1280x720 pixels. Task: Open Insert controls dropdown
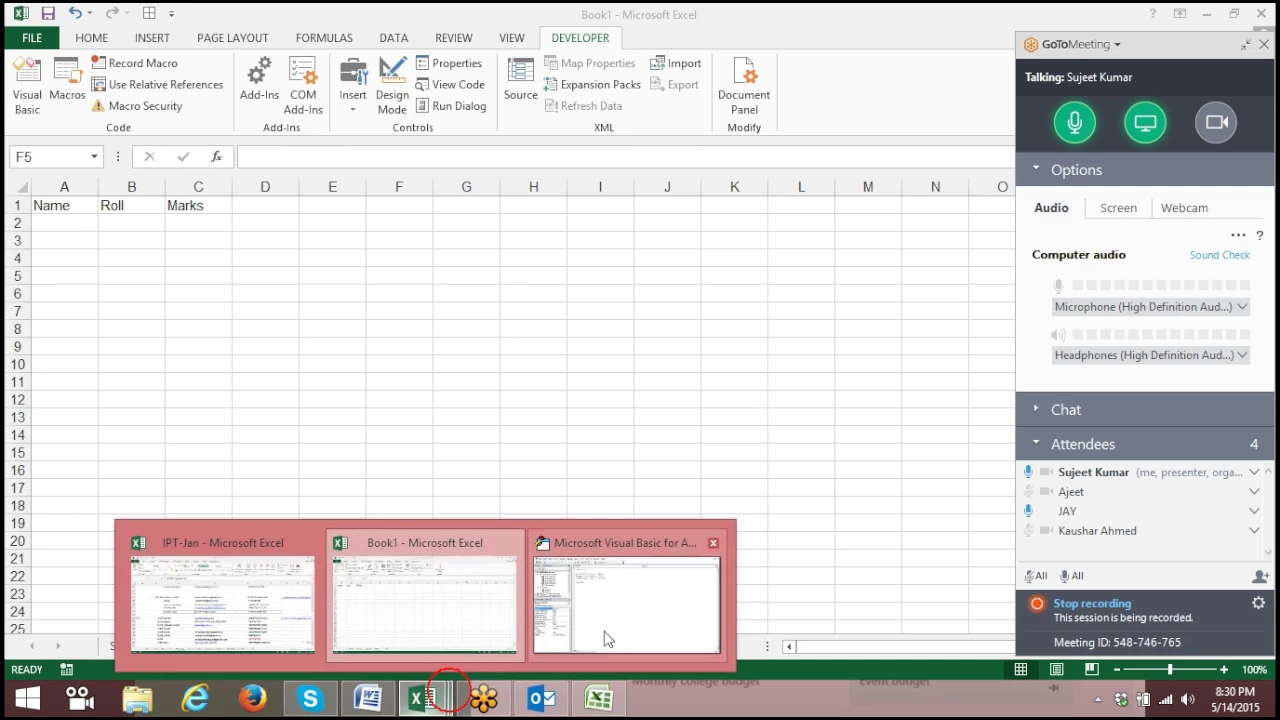tap(353, 86)
